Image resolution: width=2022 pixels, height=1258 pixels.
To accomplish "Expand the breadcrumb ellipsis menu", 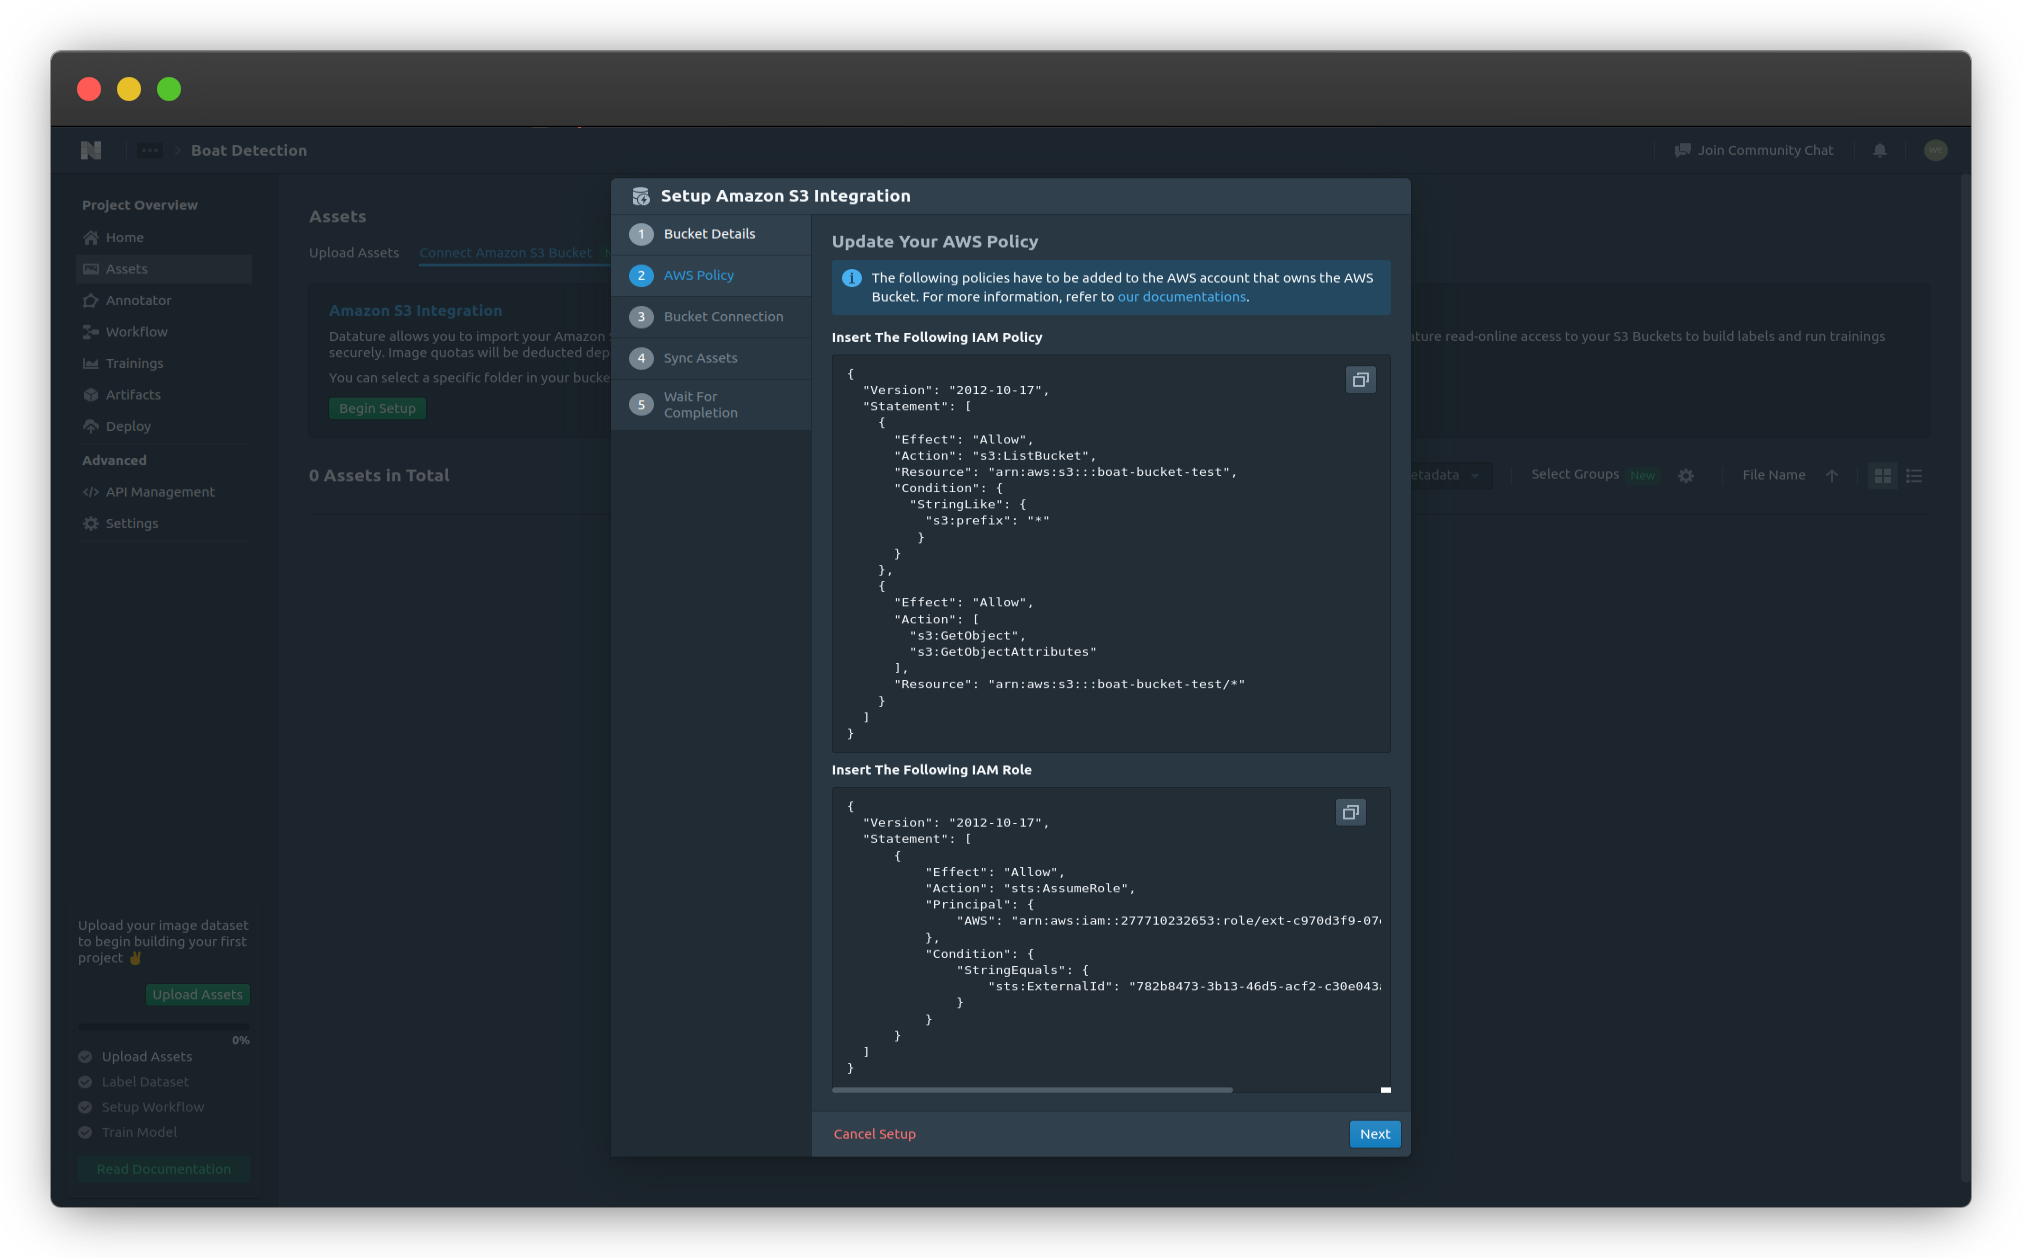I will point(150,151).
